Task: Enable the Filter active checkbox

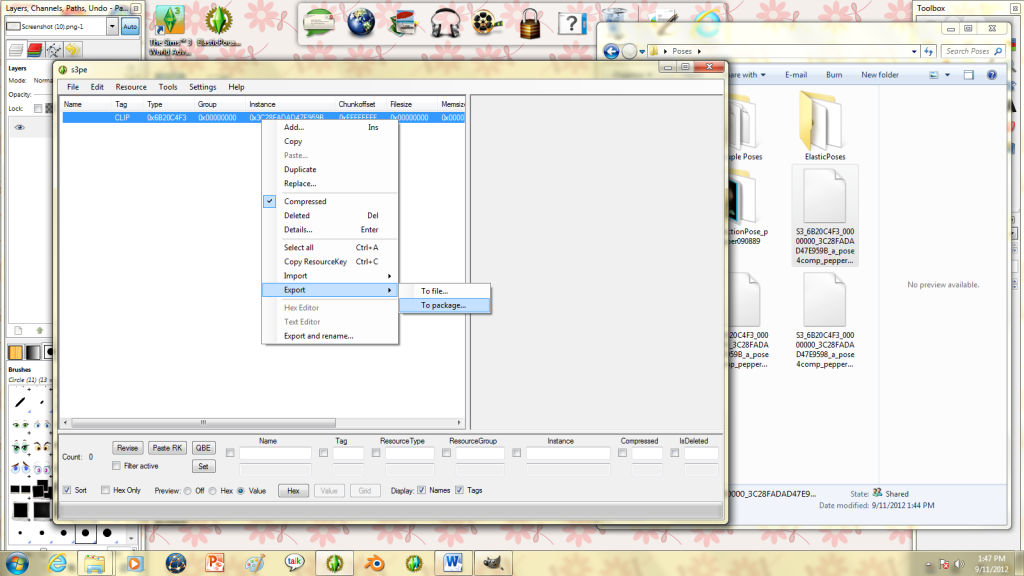Action: pyautogui.click(x=116, y=466)
